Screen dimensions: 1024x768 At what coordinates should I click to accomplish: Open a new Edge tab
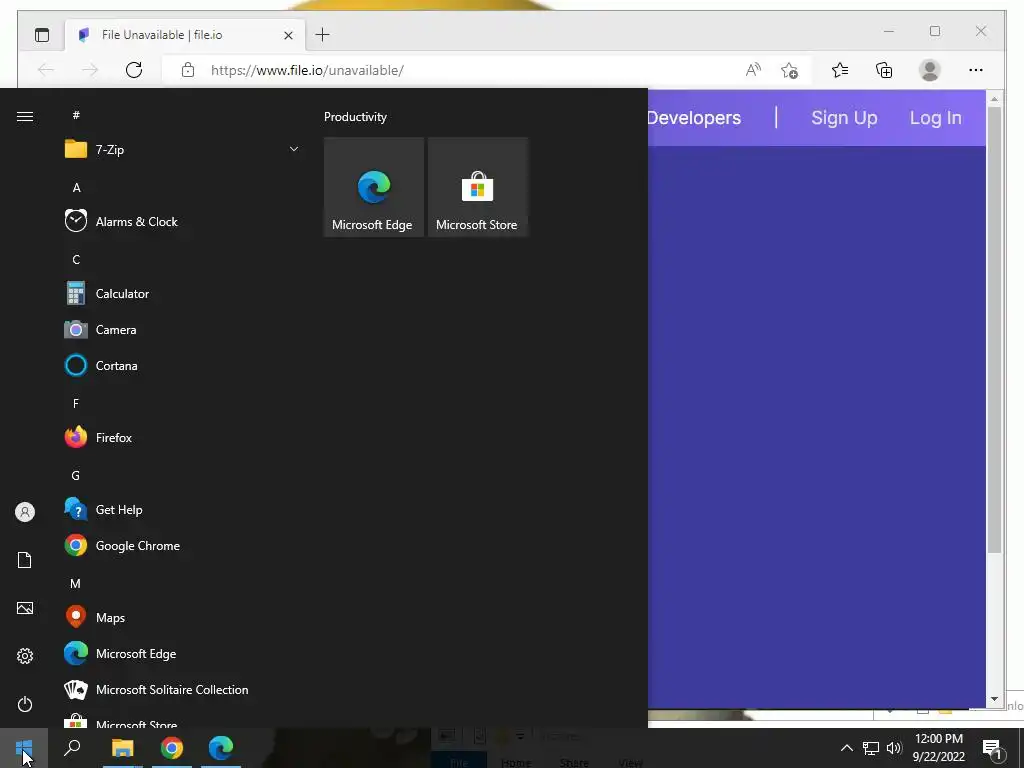point(323,35)
